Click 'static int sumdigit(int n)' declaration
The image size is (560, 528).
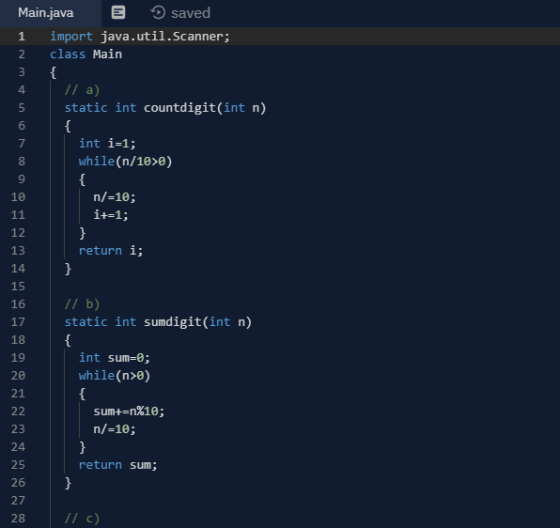click(158, 322)
